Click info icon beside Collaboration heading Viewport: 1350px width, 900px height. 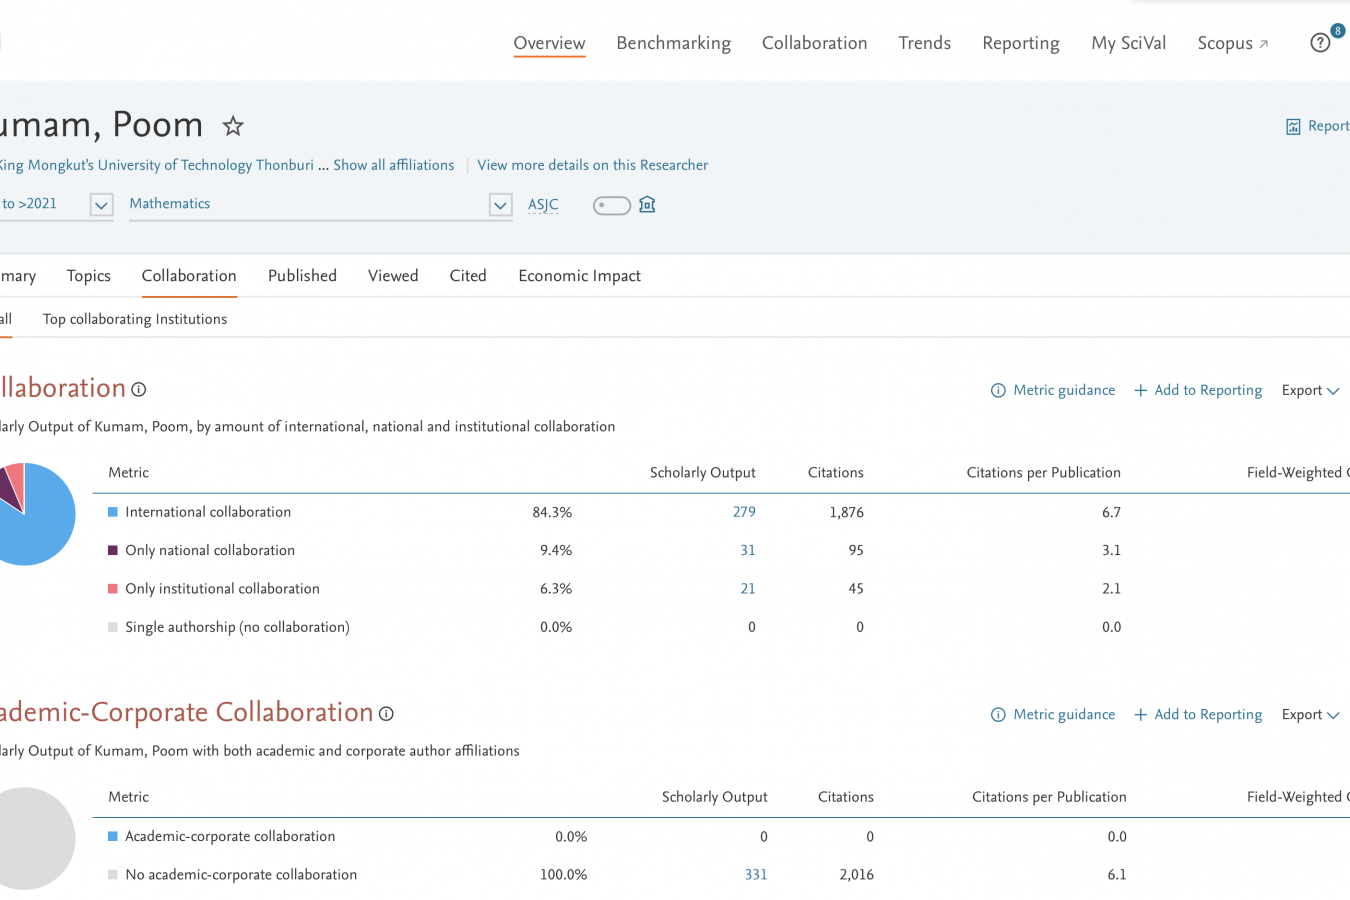point(139,390)
